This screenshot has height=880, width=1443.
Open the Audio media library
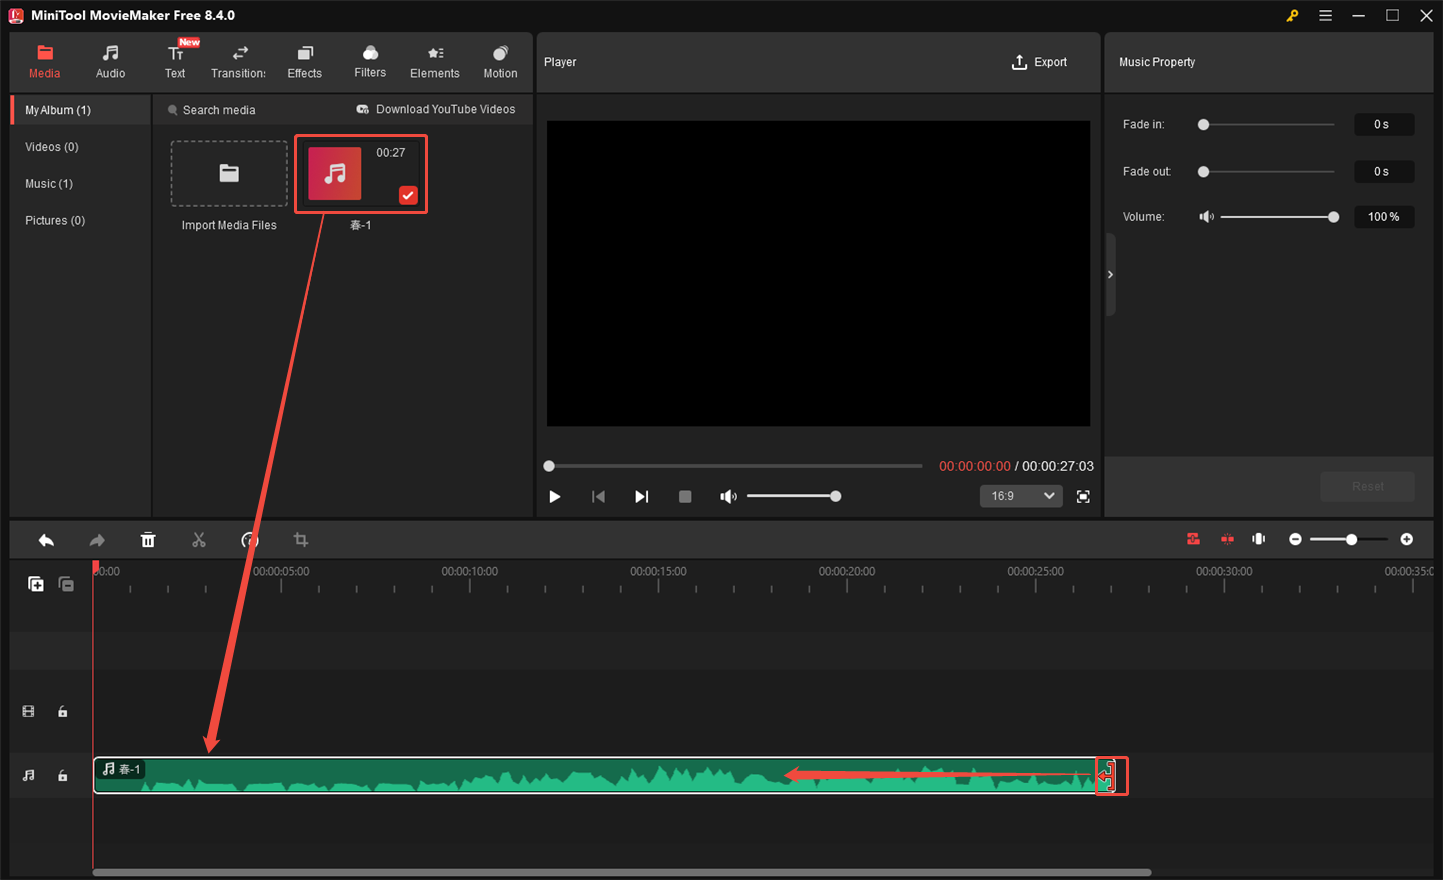point(110,60)
